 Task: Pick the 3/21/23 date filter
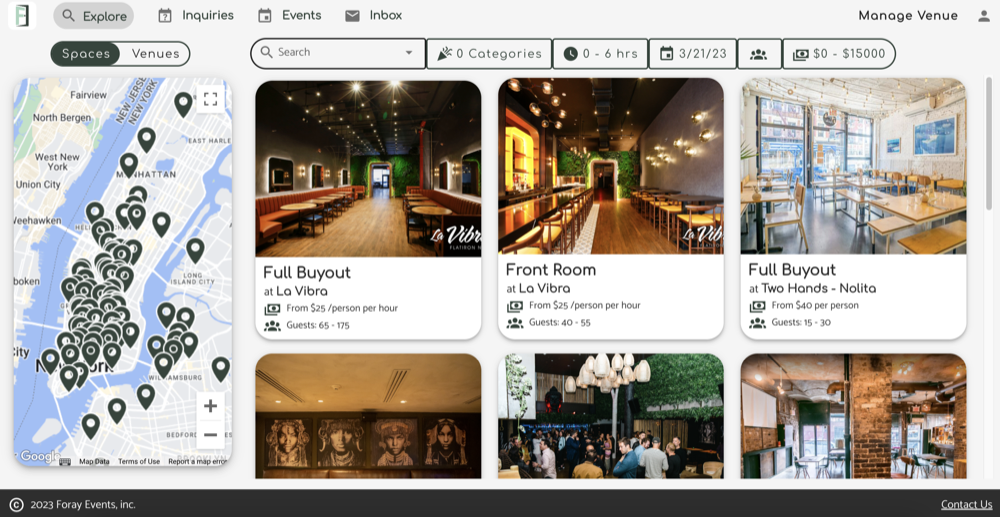pos(692,54)
